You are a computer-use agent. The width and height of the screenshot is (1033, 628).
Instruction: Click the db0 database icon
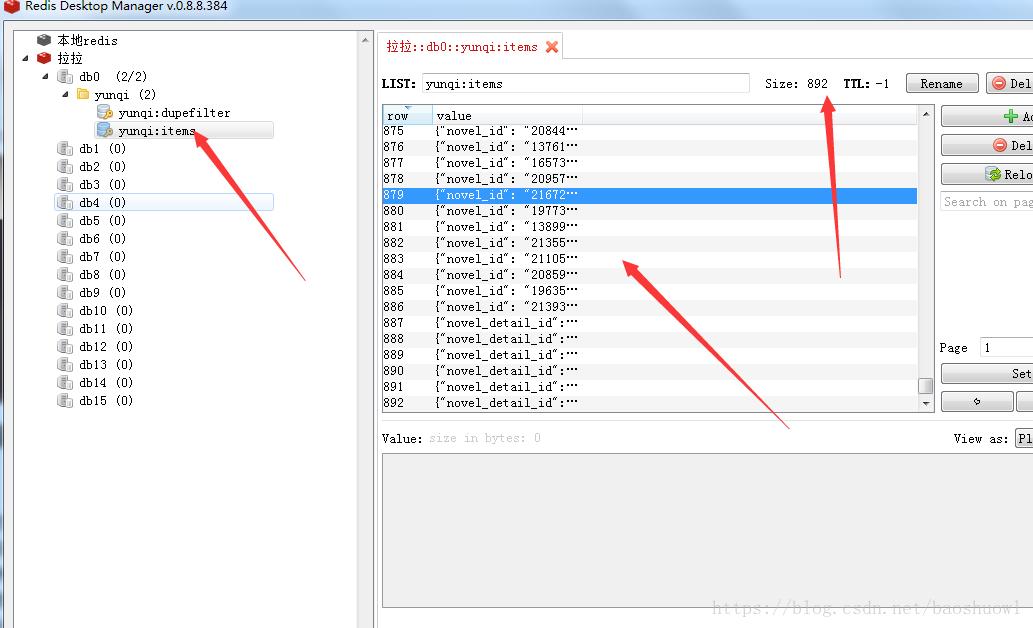click(x=65, y=77)
